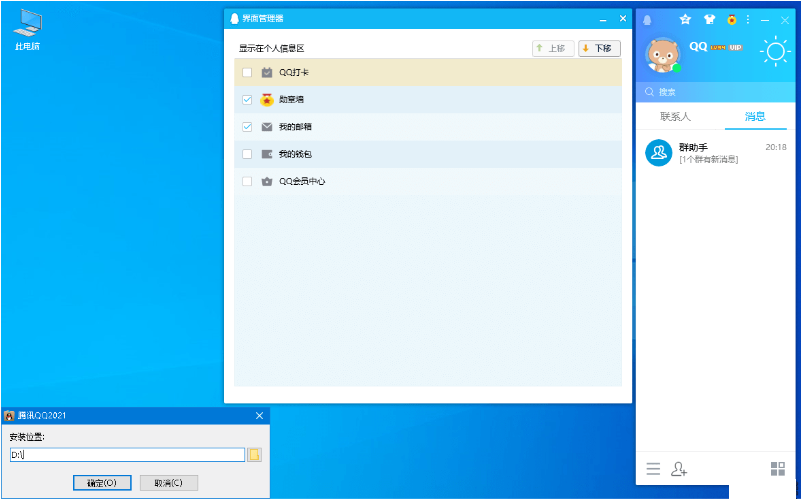Viewport: 801px width, 499px height.
Task: Minimize the QQ main panel
Action: pos(765,20)
